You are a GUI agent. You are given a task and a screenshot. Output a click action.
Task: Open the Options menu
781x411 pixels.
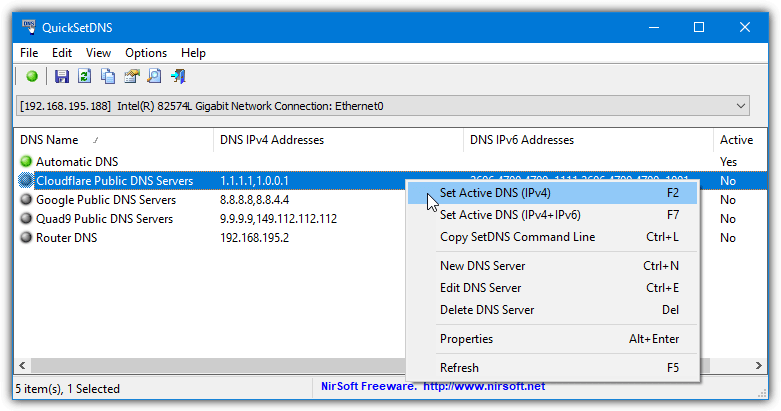[146, 53]
